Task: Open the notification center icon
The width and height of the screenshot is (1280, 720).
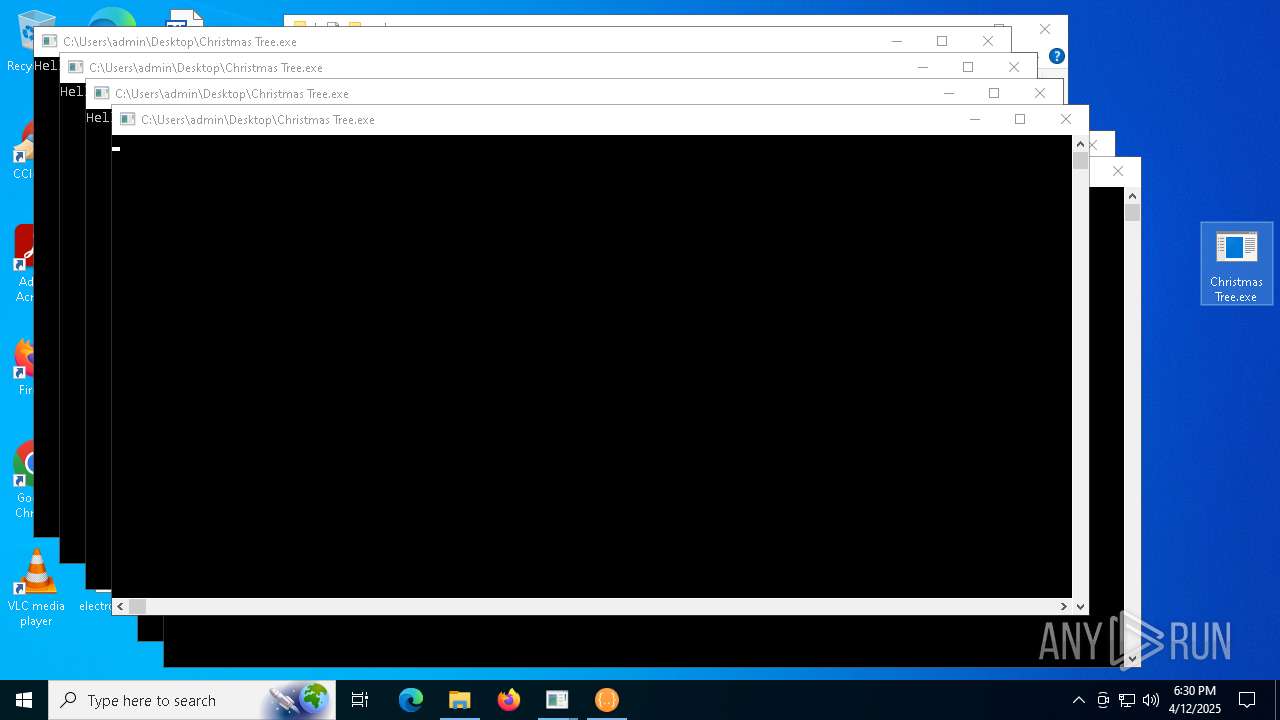Action: [1247, 700]
